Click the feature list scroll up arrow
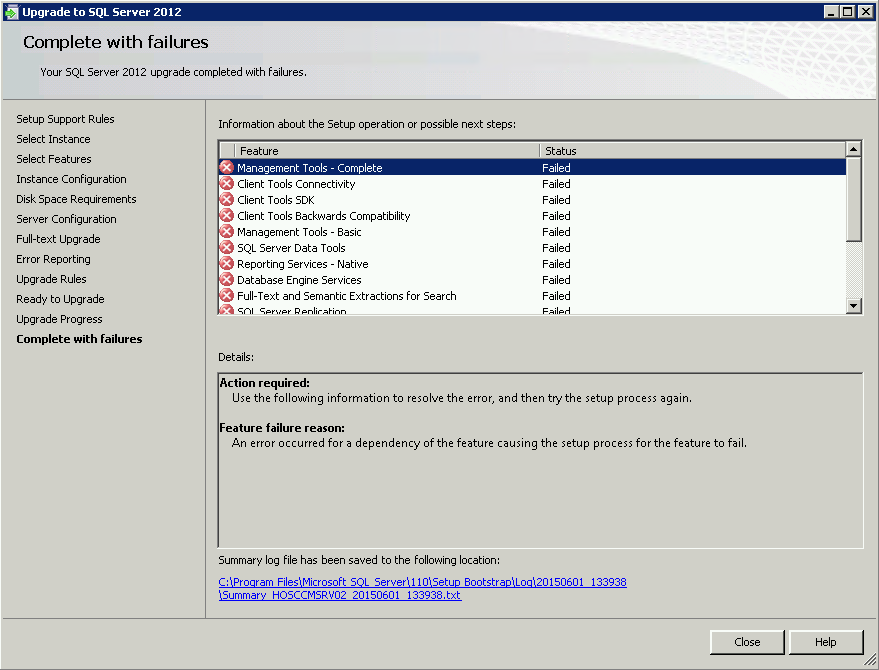 point(854,150)
